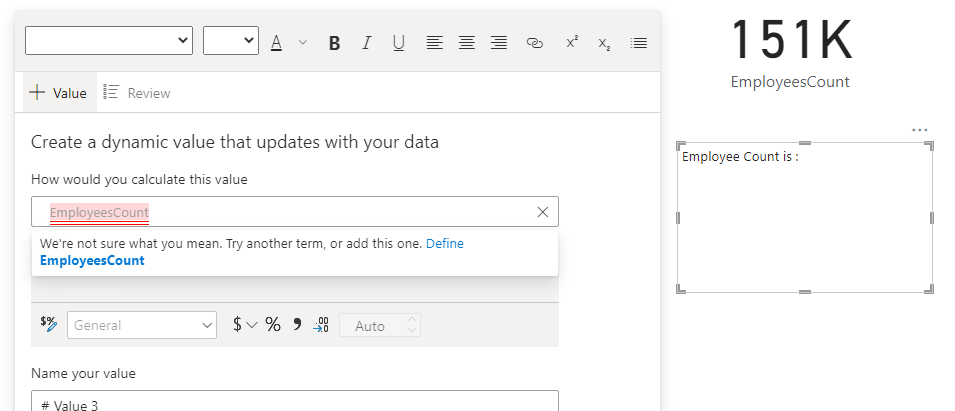The image size is (955, 411).
Task: Toggle bold formatting
Action: [x=334, y=43]
